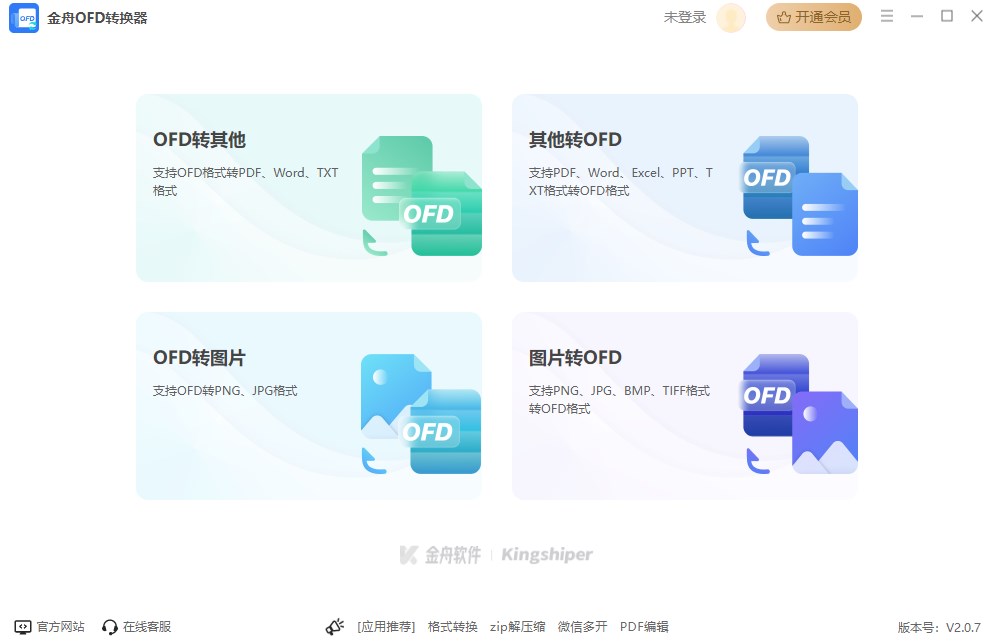Open the 其他转OFD conversion card

pos(685,188)
